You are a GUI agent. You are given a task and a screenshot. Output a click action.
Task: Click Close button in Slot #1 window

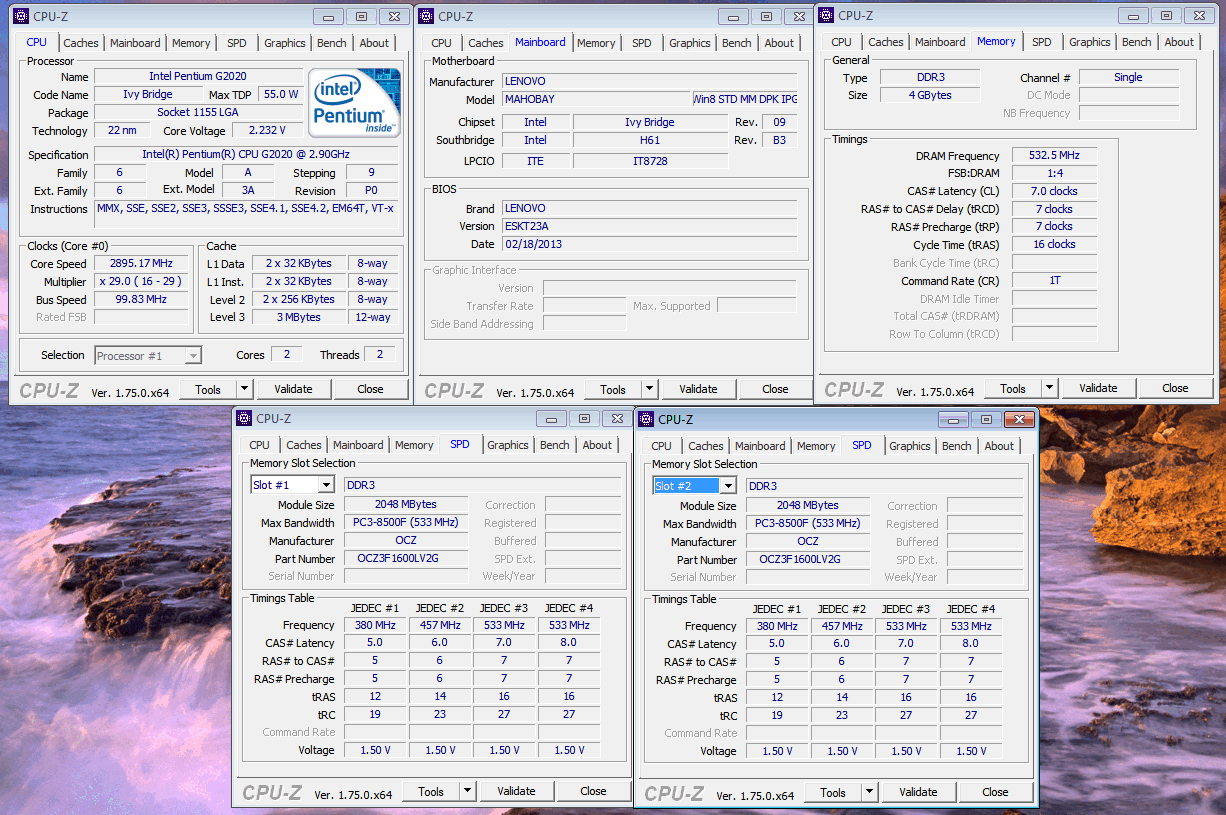pos(593,791)
